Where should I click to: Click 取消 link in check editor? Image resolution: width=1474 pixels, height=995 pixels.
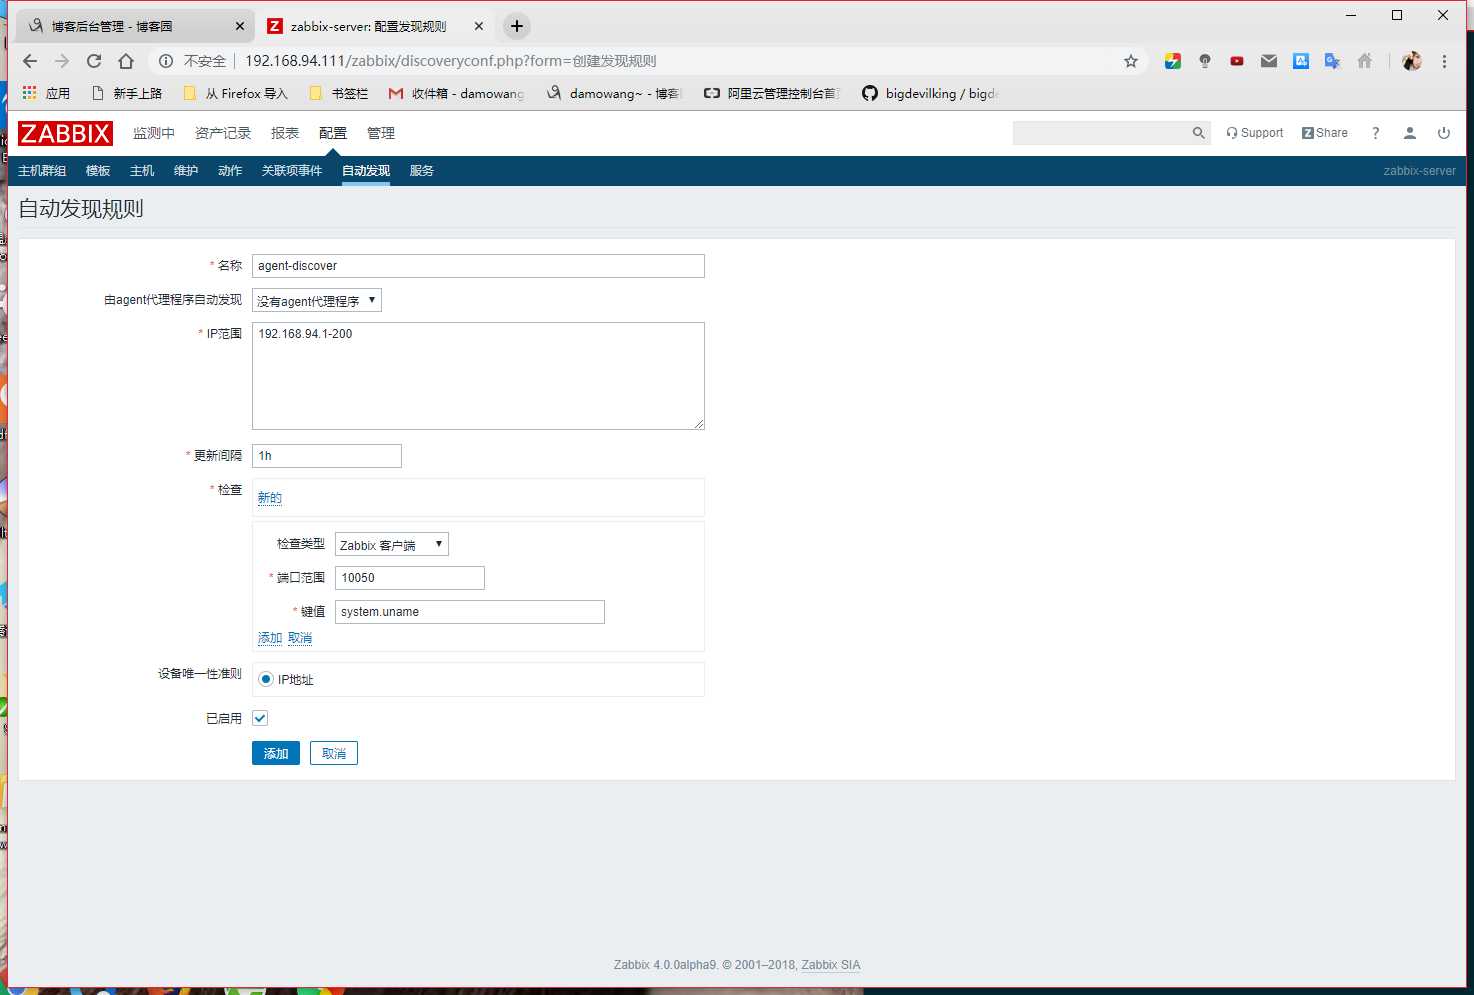pos(300,638)
